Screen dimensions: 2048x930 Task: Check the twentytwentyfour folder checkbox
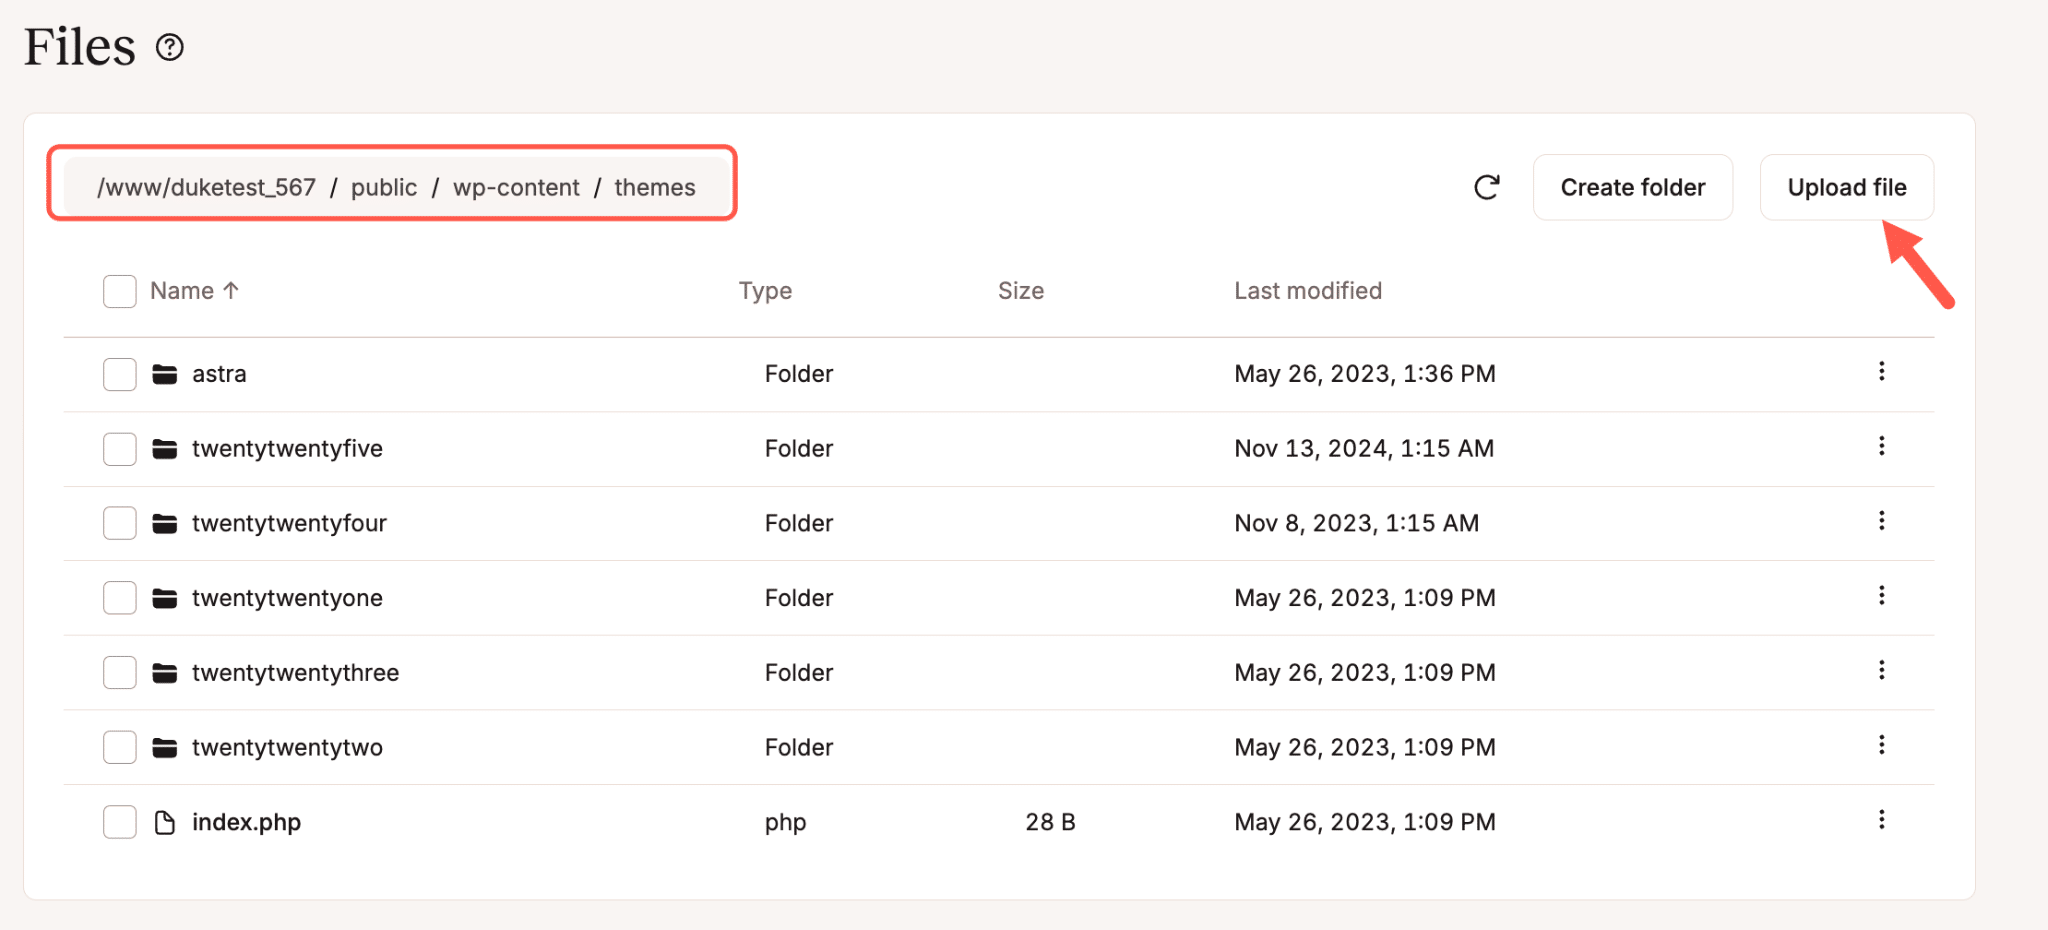click(x=120, y=523)
